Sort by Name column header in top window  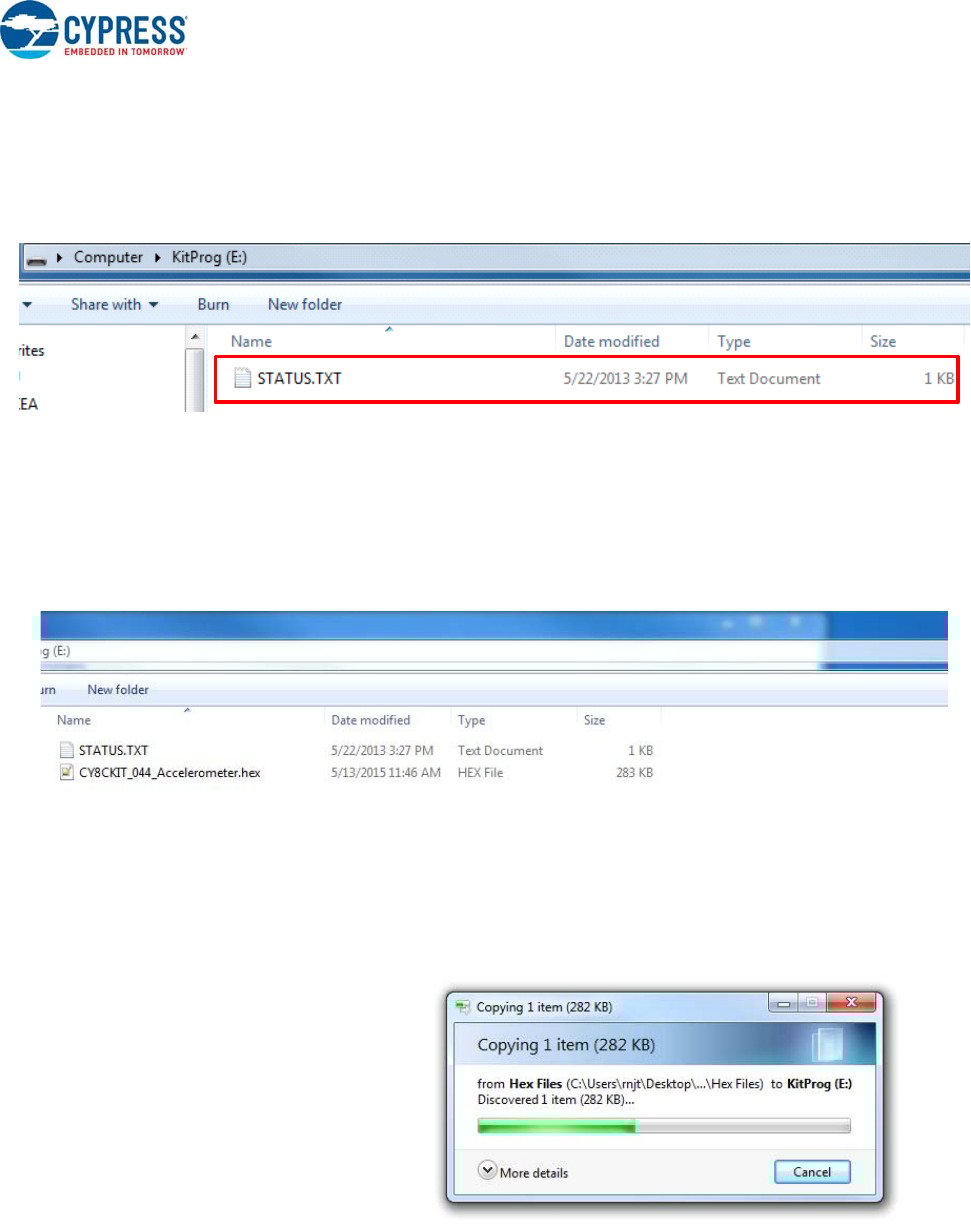(251, 341)
